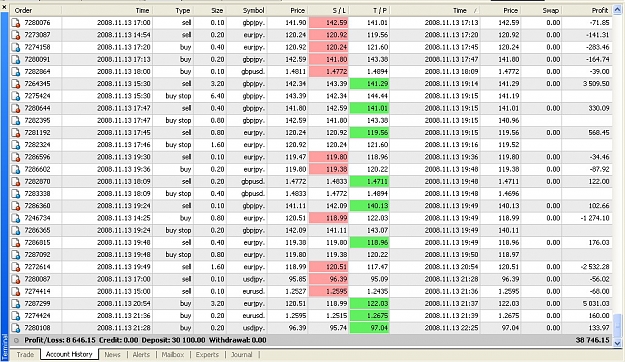Click highlighted T/P value 1.2675
The height and width of the screenshot is (362, 625).
tap(369, 316)
